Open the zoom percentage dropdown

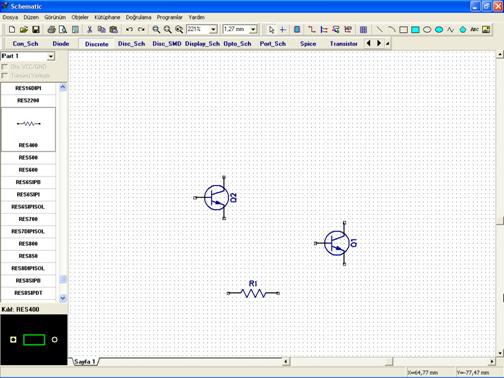click(213, 30)
